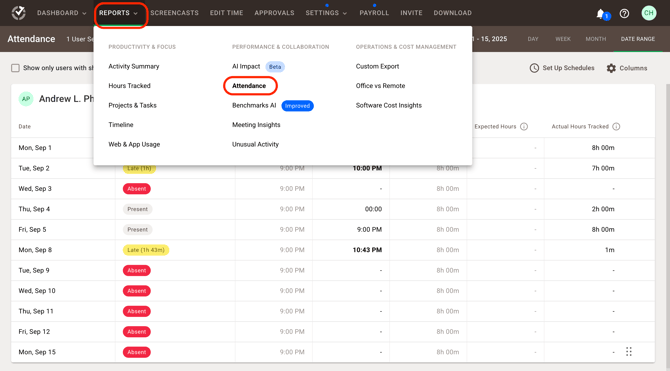Click the Absent badge for Mon, Sep 15
This screenshot has height=371, width=670.
(137, 352)
